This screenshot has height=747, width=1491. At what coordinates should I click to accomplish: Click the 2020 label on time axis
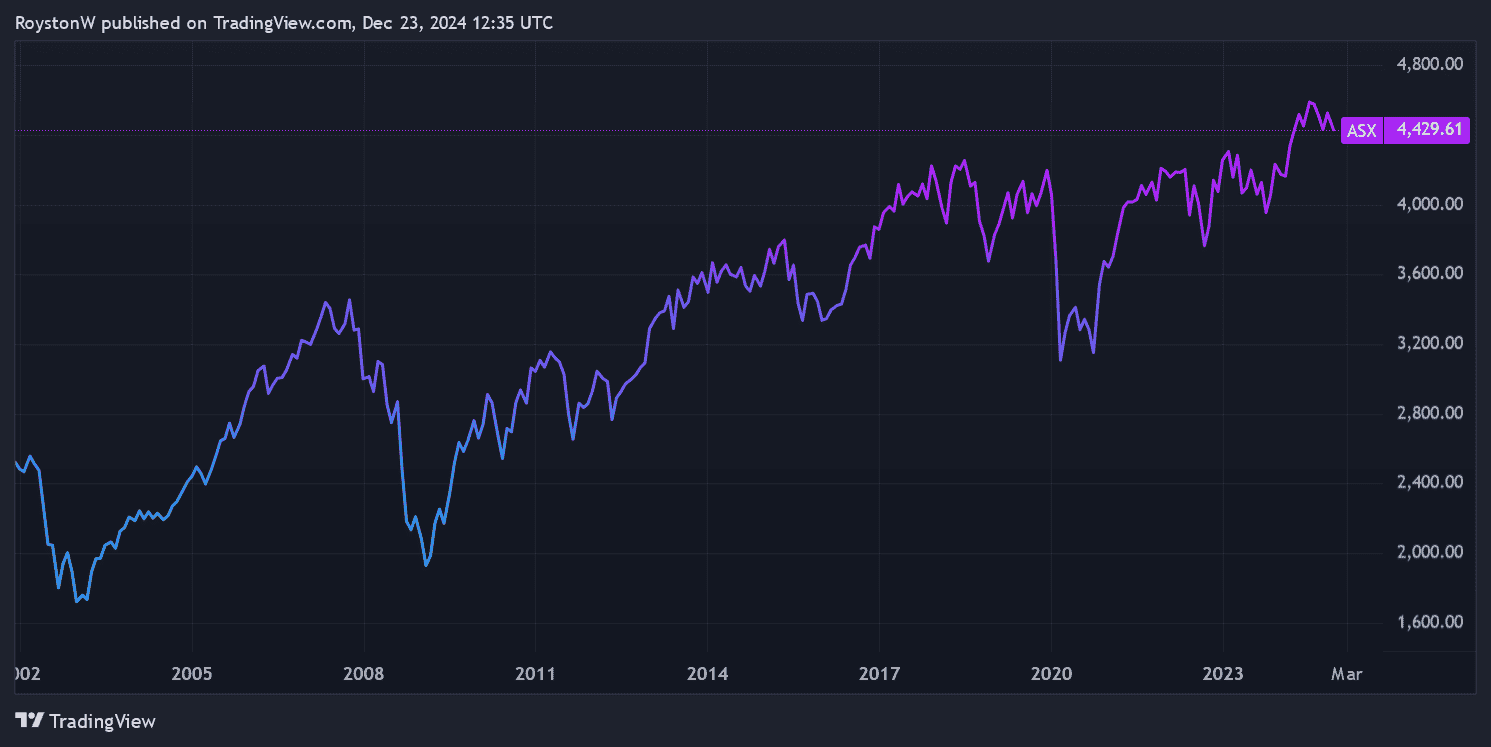coord(1050,674)
